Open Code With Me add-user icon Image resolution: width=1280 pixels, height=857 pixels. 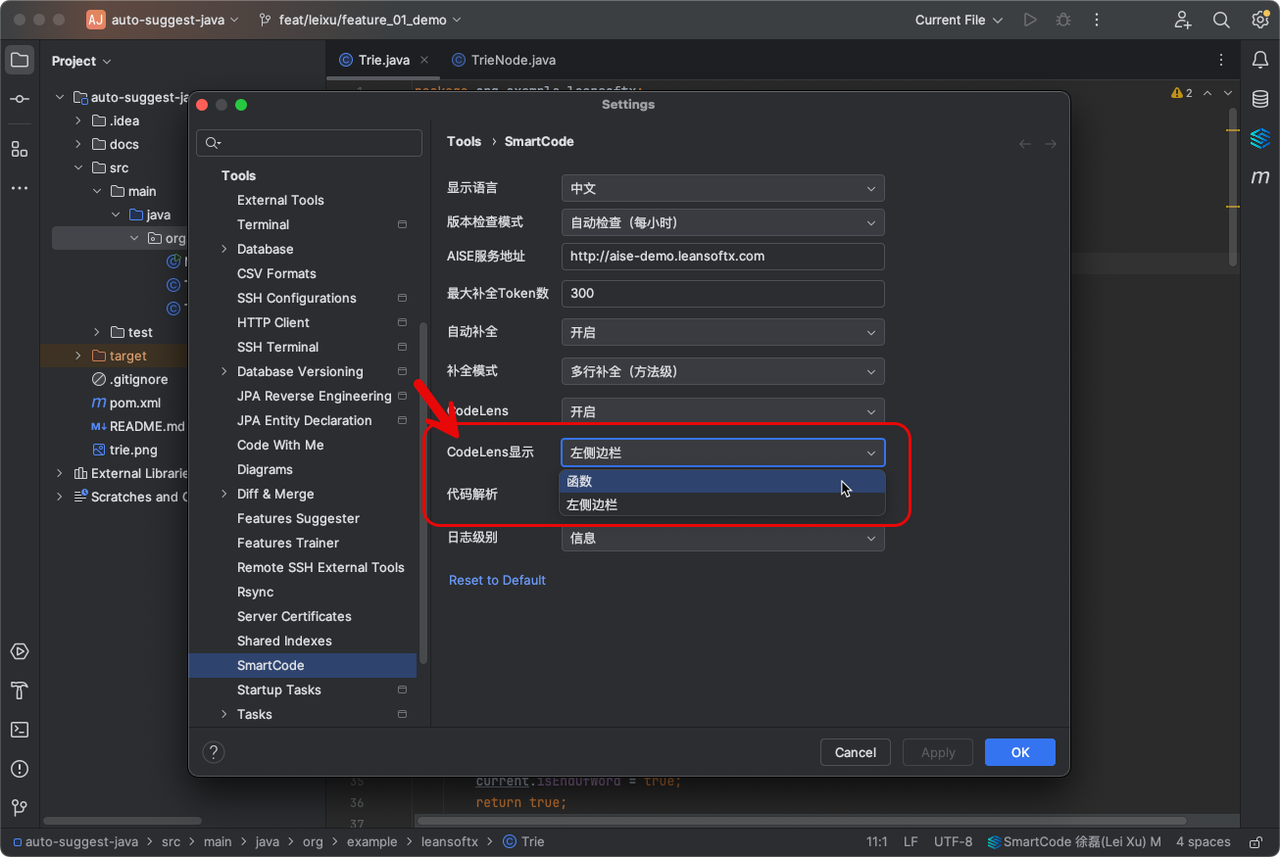pos(1183,20)
